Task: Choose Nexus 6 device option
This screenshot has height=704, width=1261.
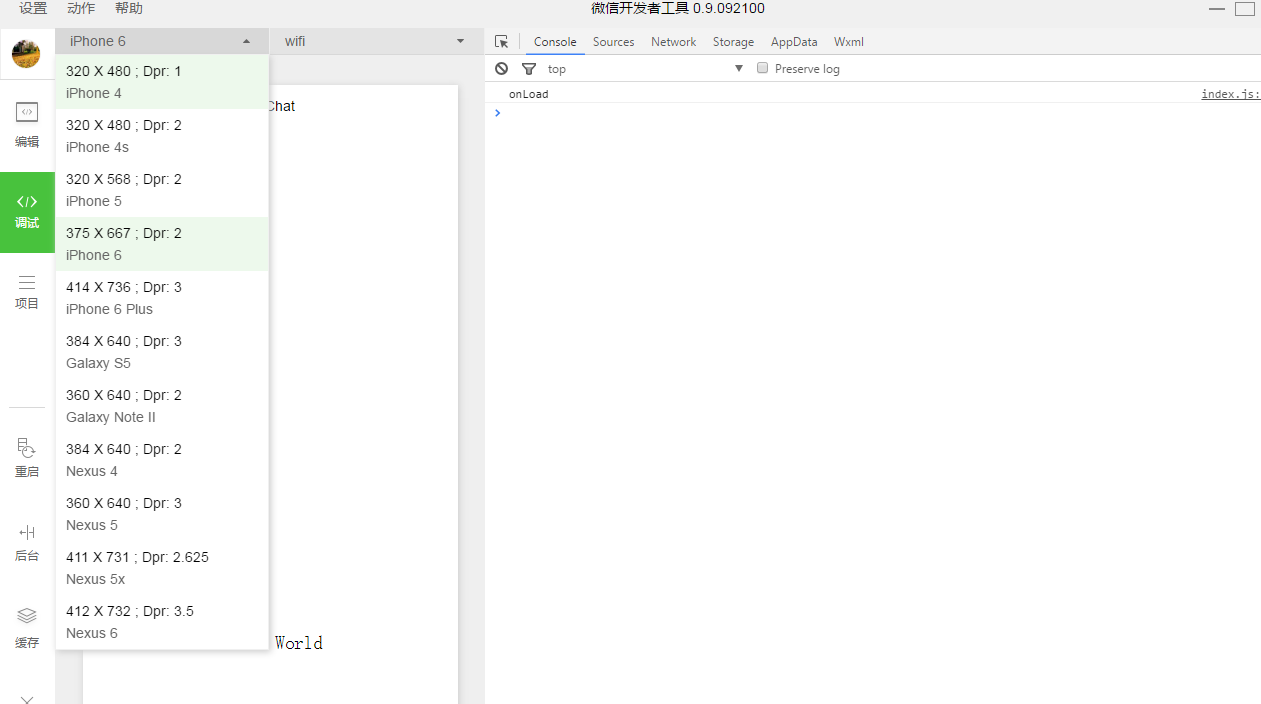Action: 162,622
